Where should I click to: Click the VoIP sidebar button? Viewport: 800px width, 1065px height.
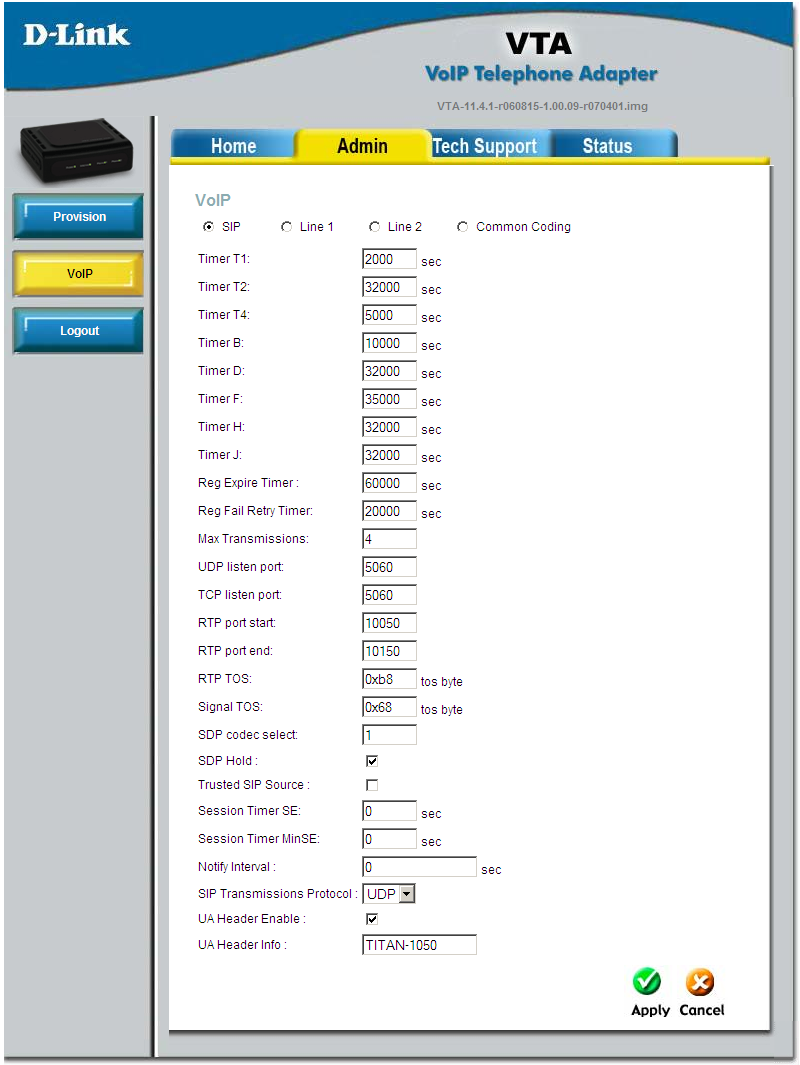click(x=78, y=274)
